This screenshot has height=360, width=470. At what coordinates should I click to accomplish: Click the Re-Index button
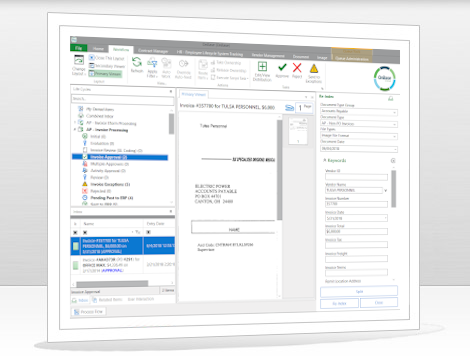pyautogui.click(x=339, y=303)
